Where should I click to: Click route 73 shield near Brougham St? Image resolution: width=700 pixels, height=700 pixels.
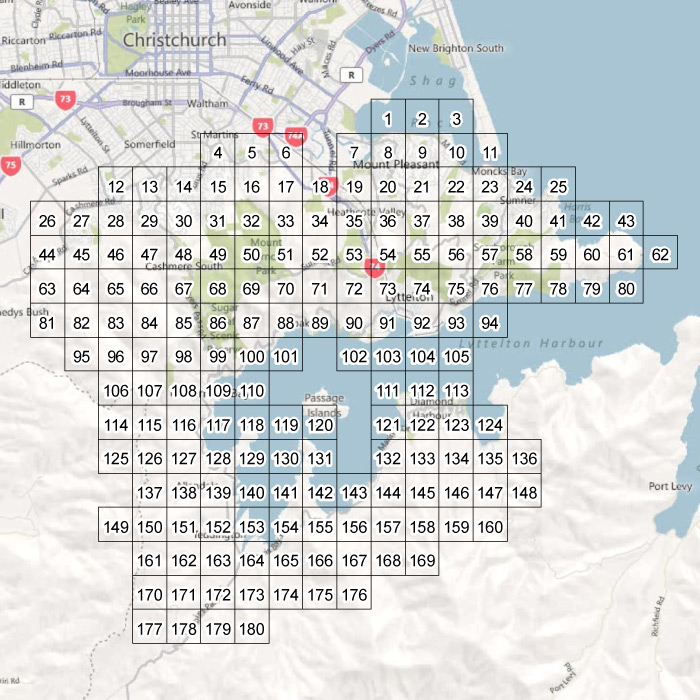[x=65, y=100]
